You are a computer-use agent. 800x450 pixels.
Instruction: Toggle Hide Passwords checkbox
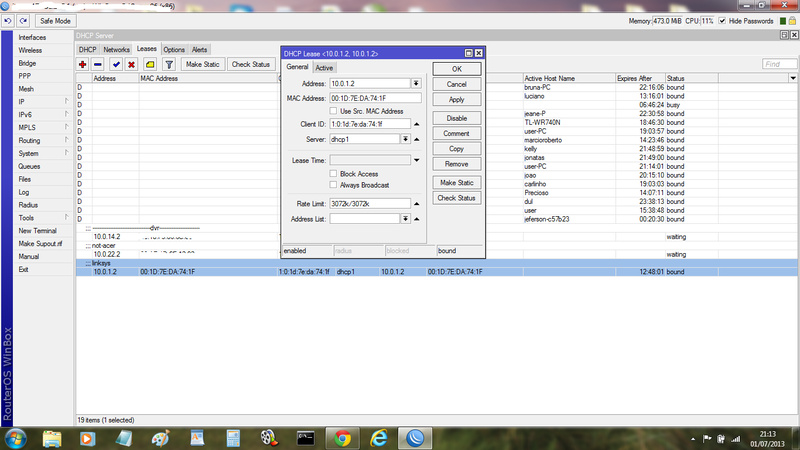pos(722,21)
